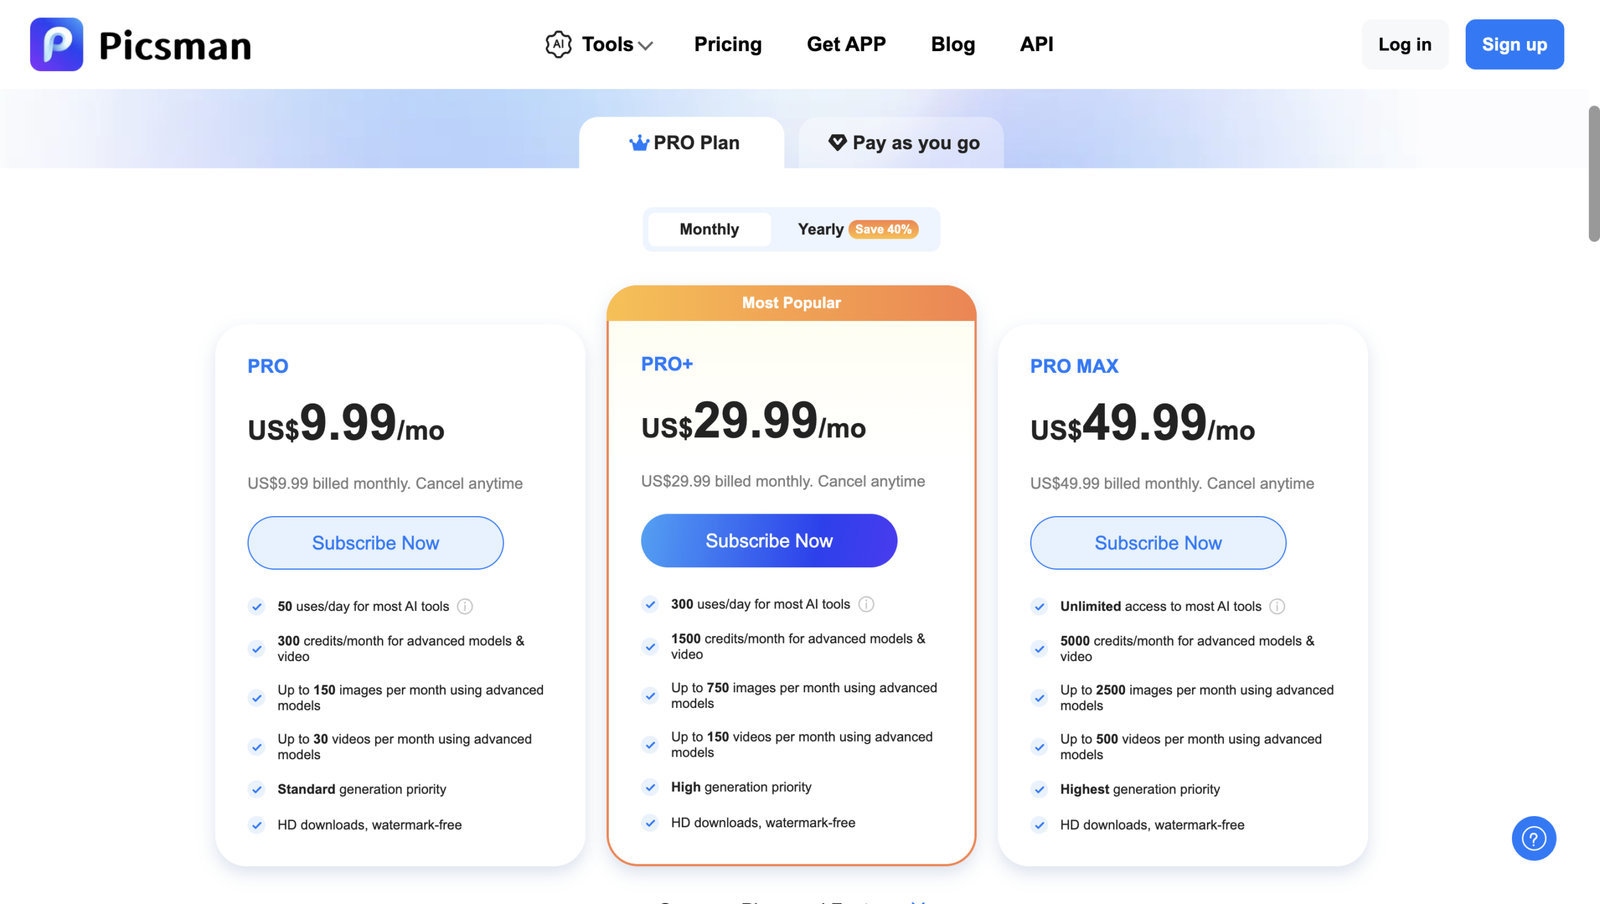This screenshot has width=1600, height=904.
Task: Click the Sign up button
Action: [1514, 44]
